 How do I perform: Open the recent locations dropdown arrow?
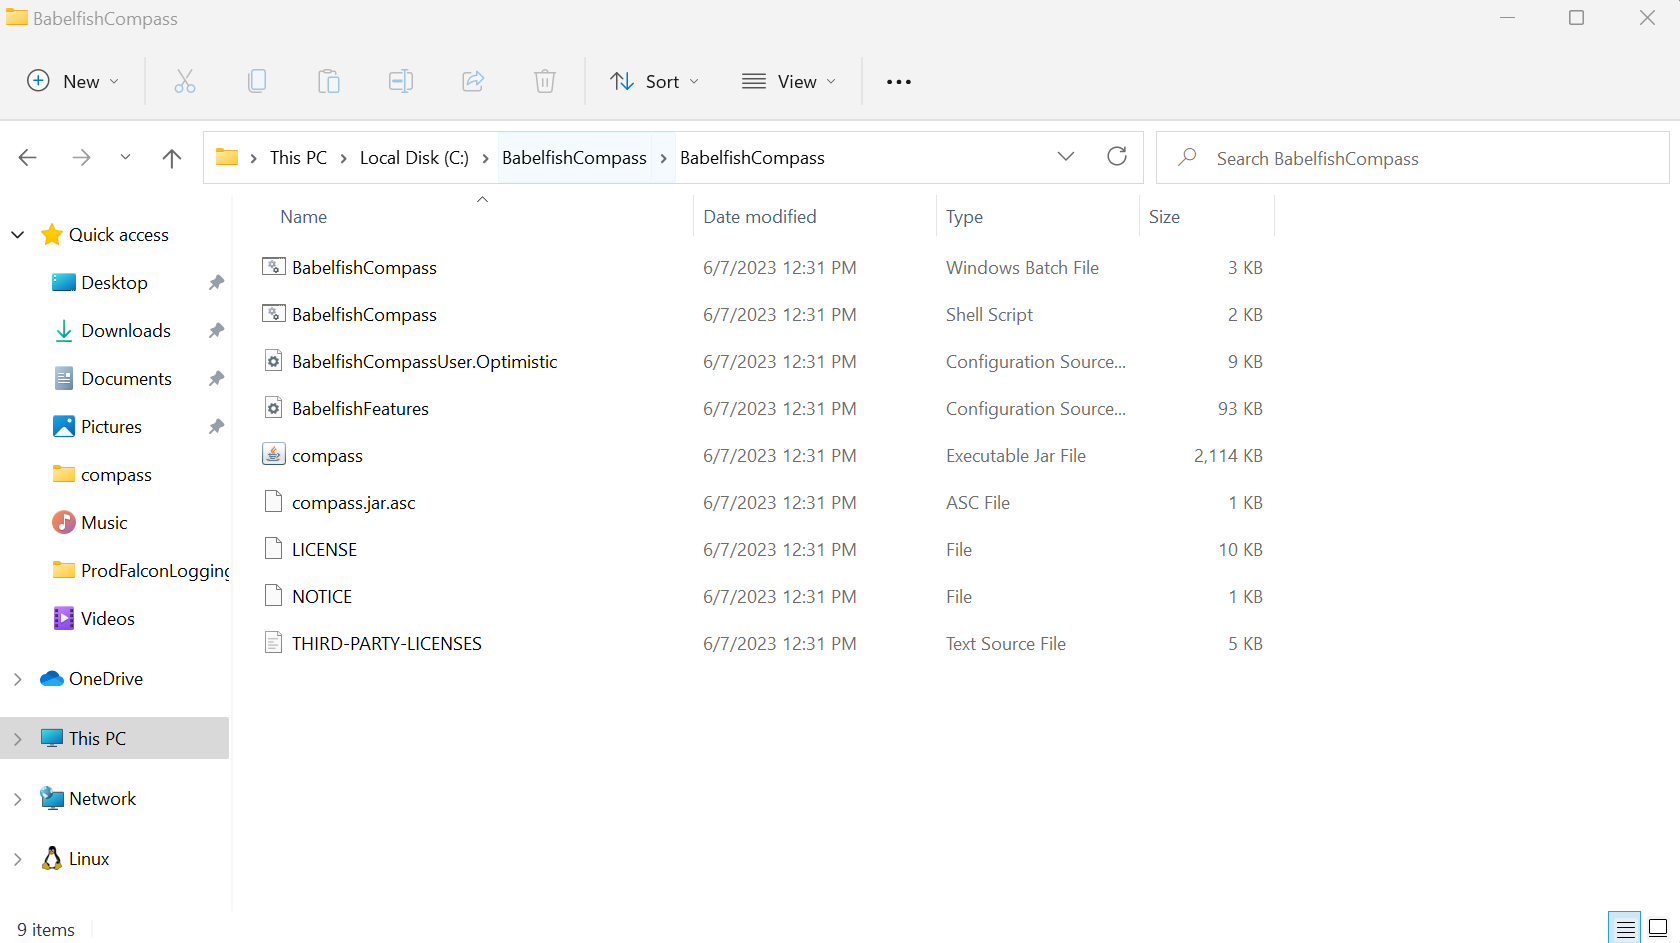pos(125,157)
